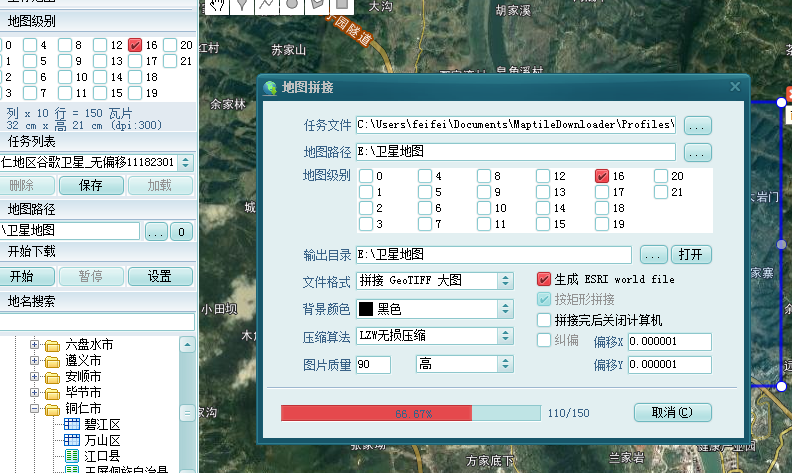Screen dimensions: 792x473
Task: Click the 遵义市 folder icon
Action: coord(52,360)
